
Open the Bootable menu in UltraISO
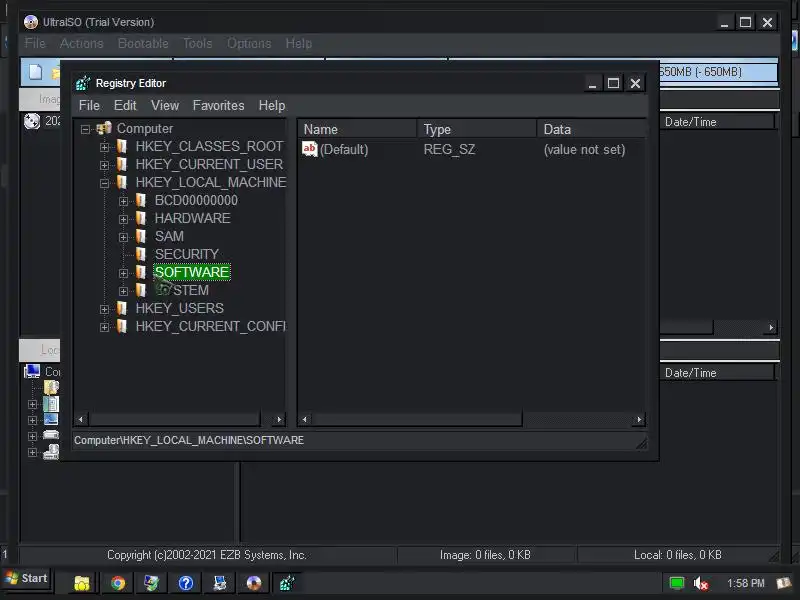tap(143, 43)
